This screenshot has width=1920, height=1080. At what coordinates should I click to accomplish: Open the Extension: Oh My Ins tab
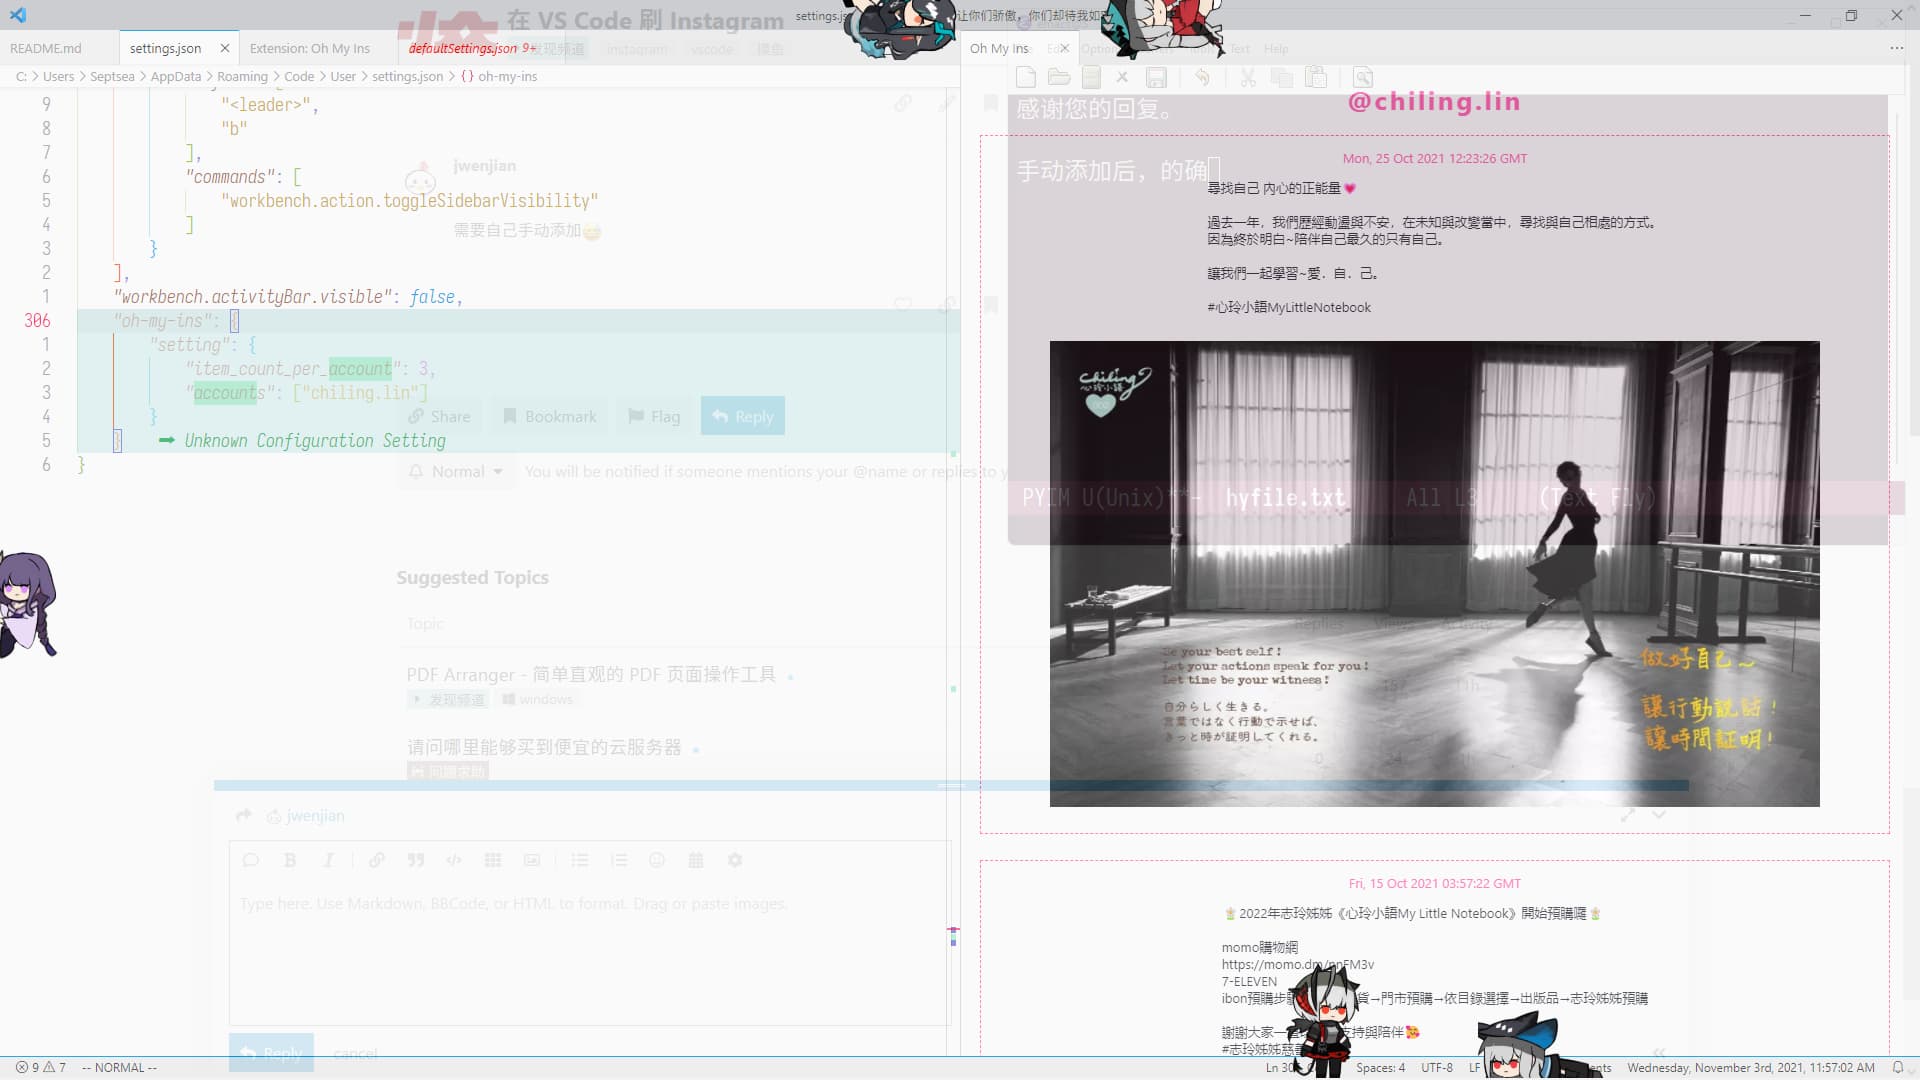pyautogui.click(x=309, y=48)
